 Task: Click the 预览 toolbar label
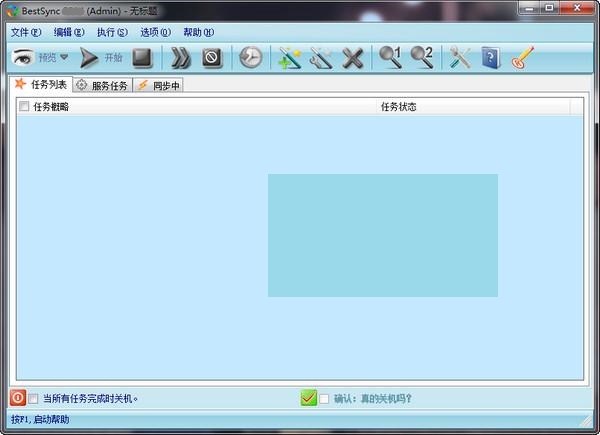coord(47,57)
